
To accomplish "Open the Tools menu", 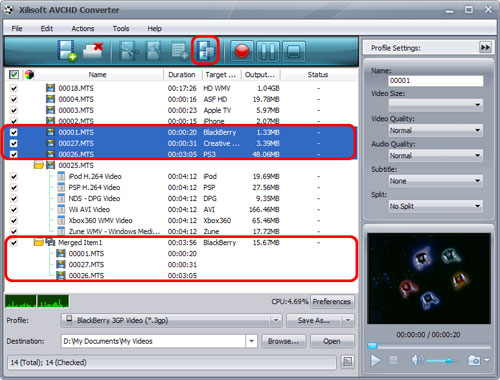I will coord(121,28).
